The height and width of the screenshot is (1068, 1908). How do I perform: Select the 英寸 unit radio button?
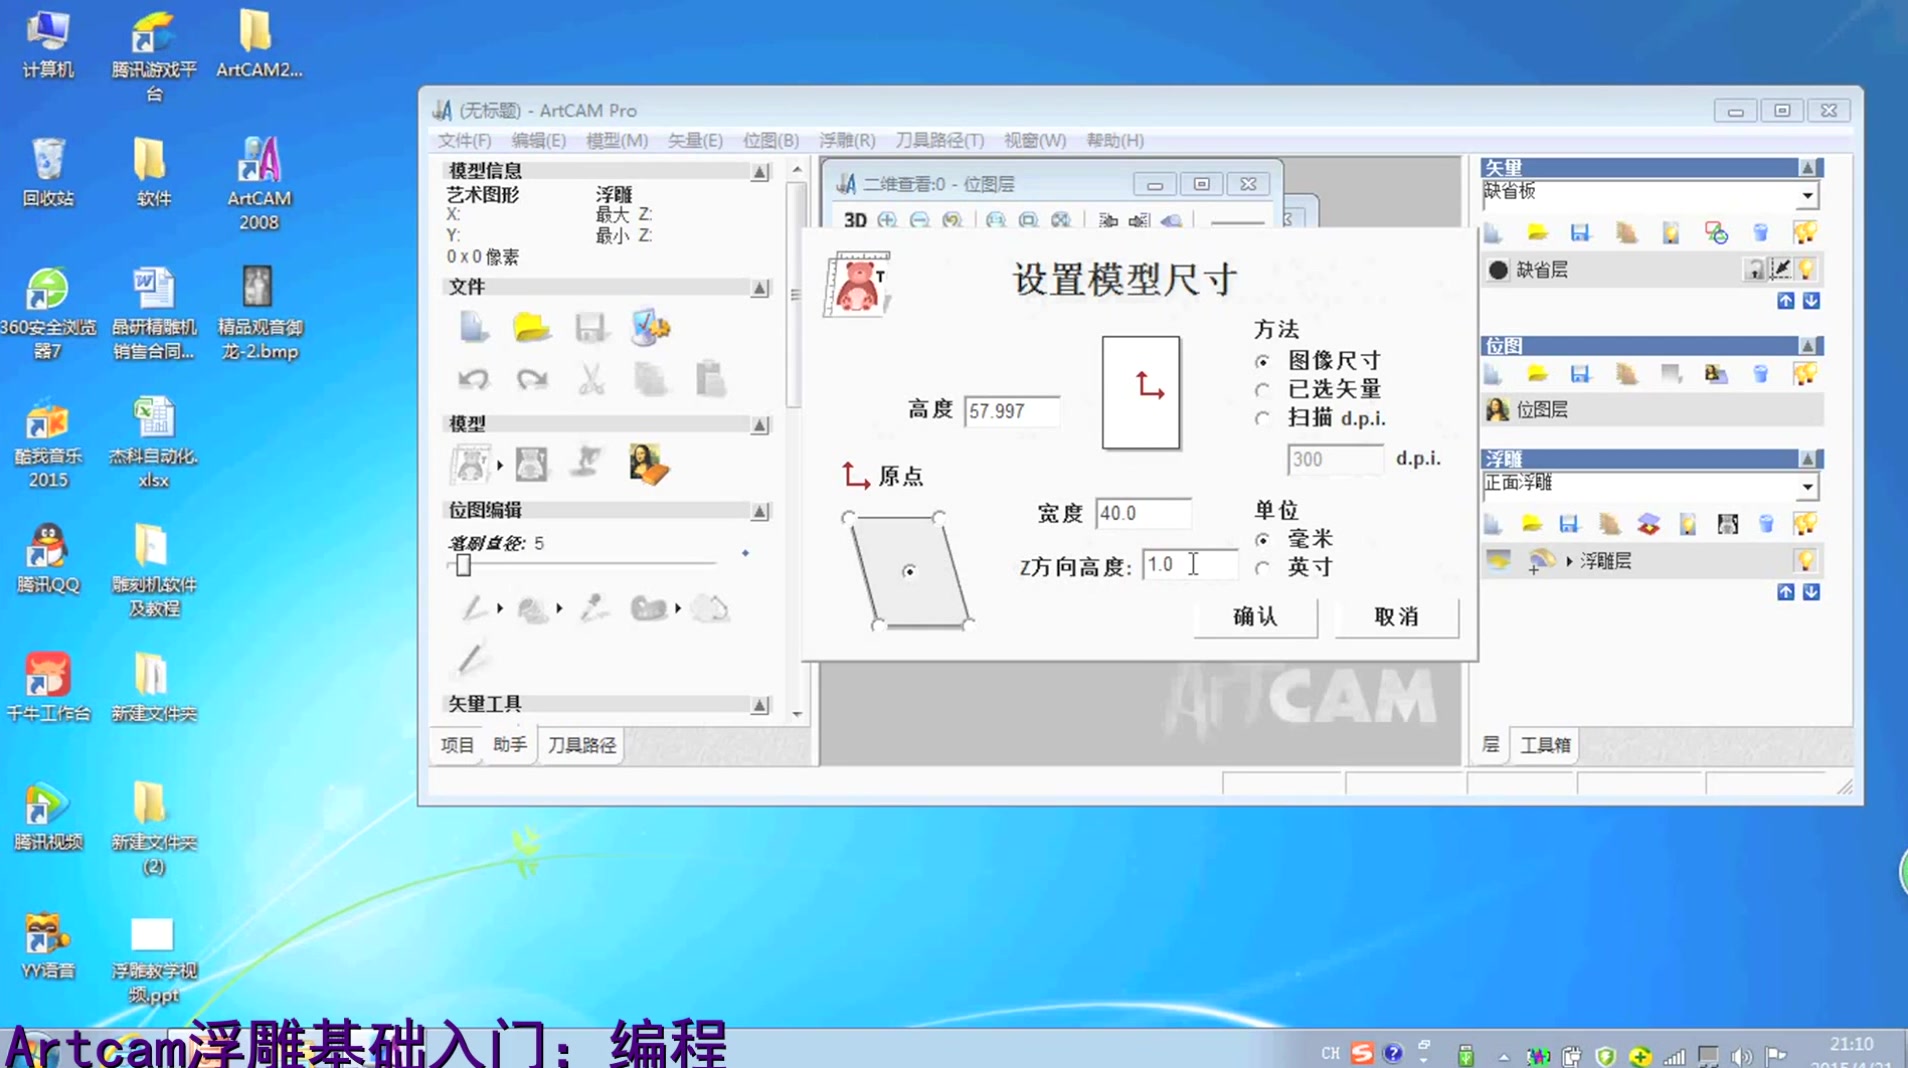click(x=1264, y=566)
